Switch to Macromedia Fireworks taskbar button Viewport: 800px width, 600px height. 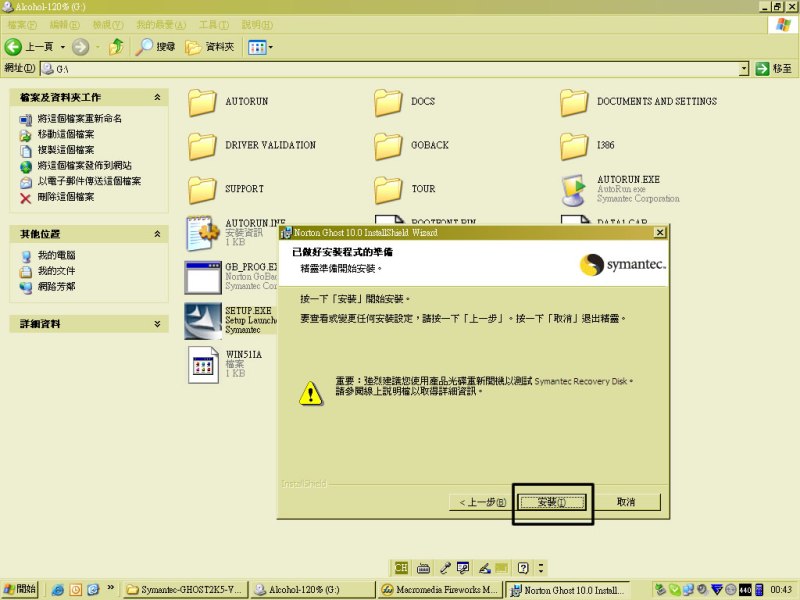point(440,590)
